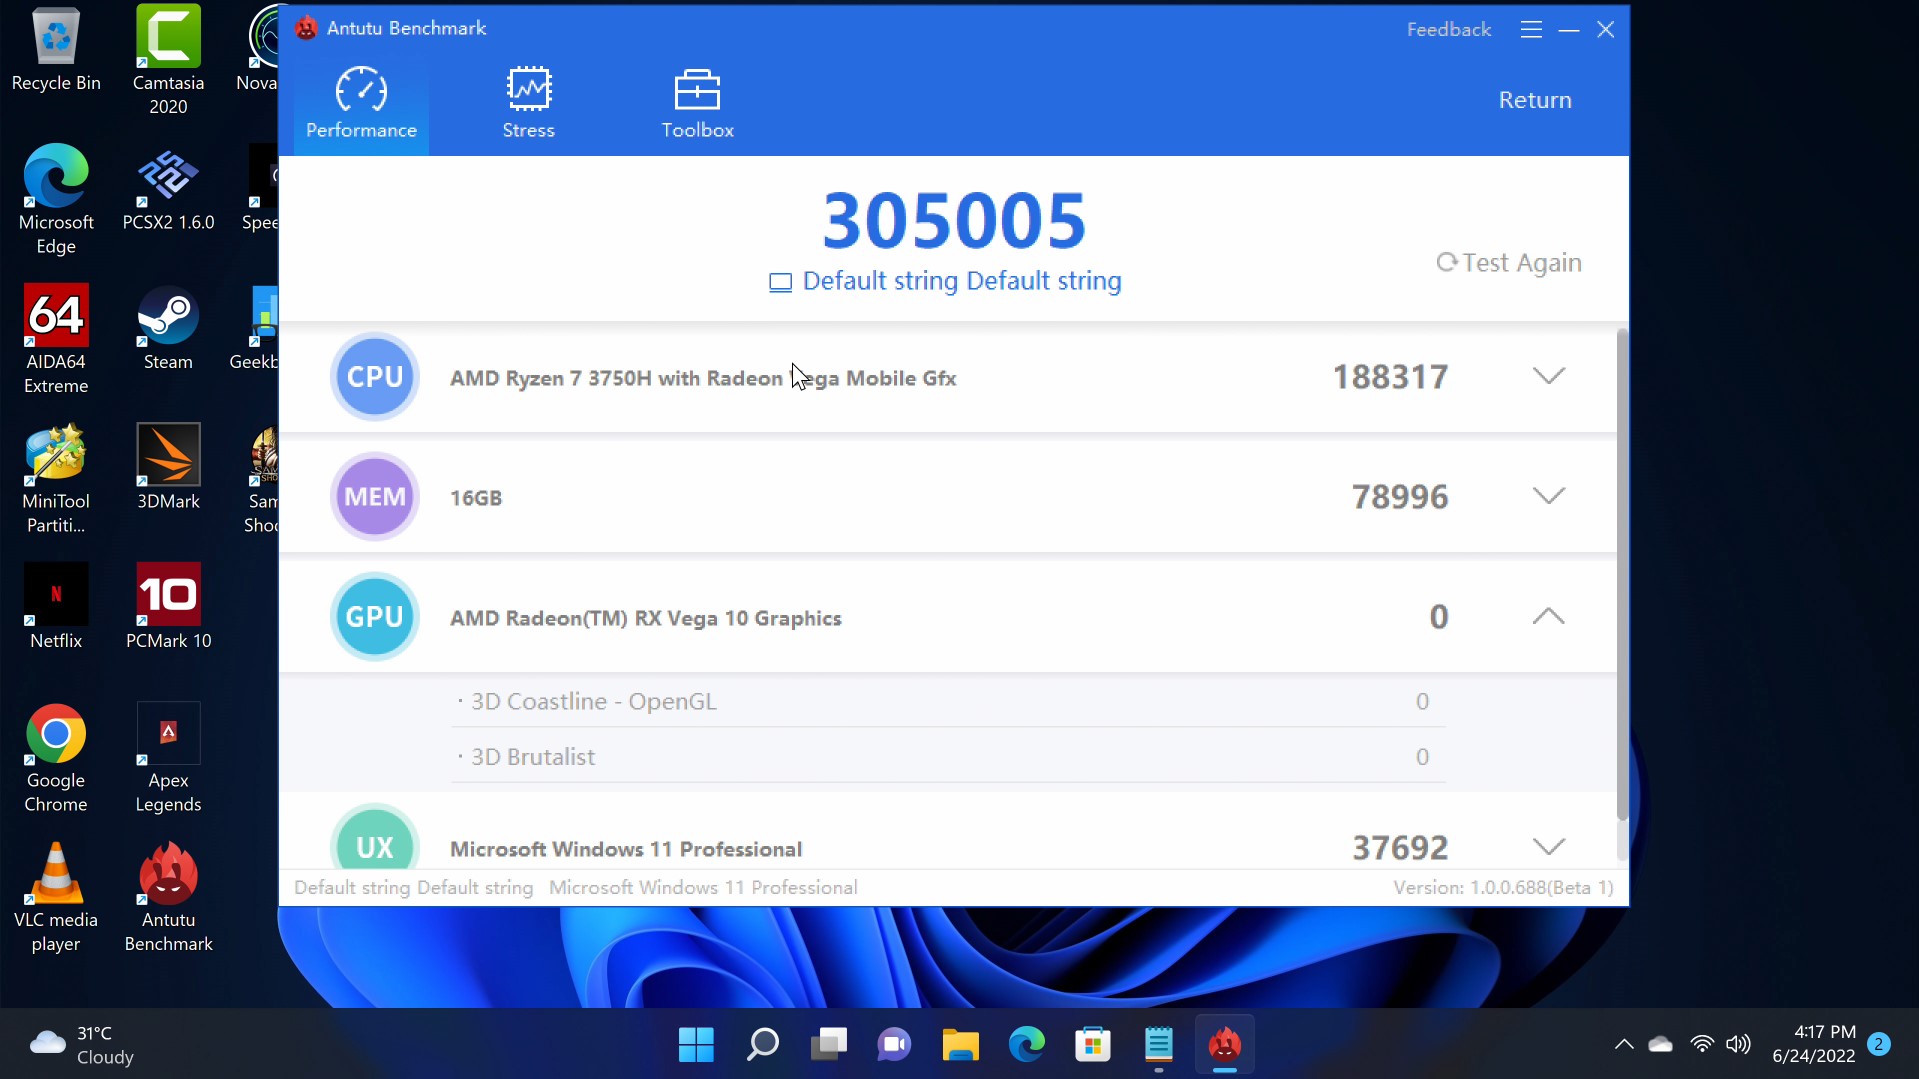
Task: Open notification badge in taskbar
Action: click(x=1878, y=1044)
